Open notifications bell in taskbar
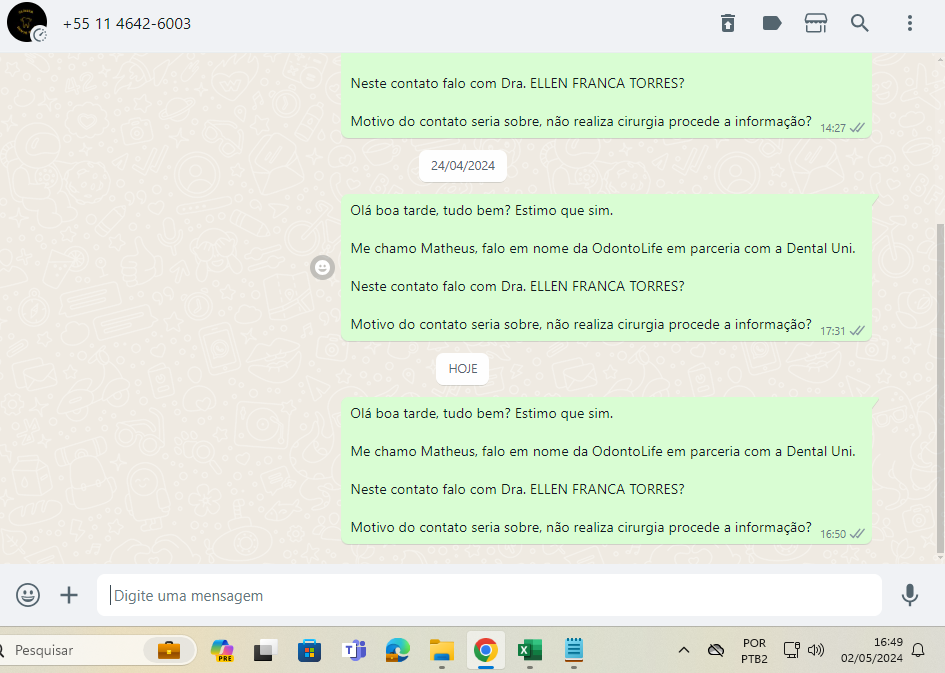The width and height of the screenshot is (945, 673). (917, 650)
